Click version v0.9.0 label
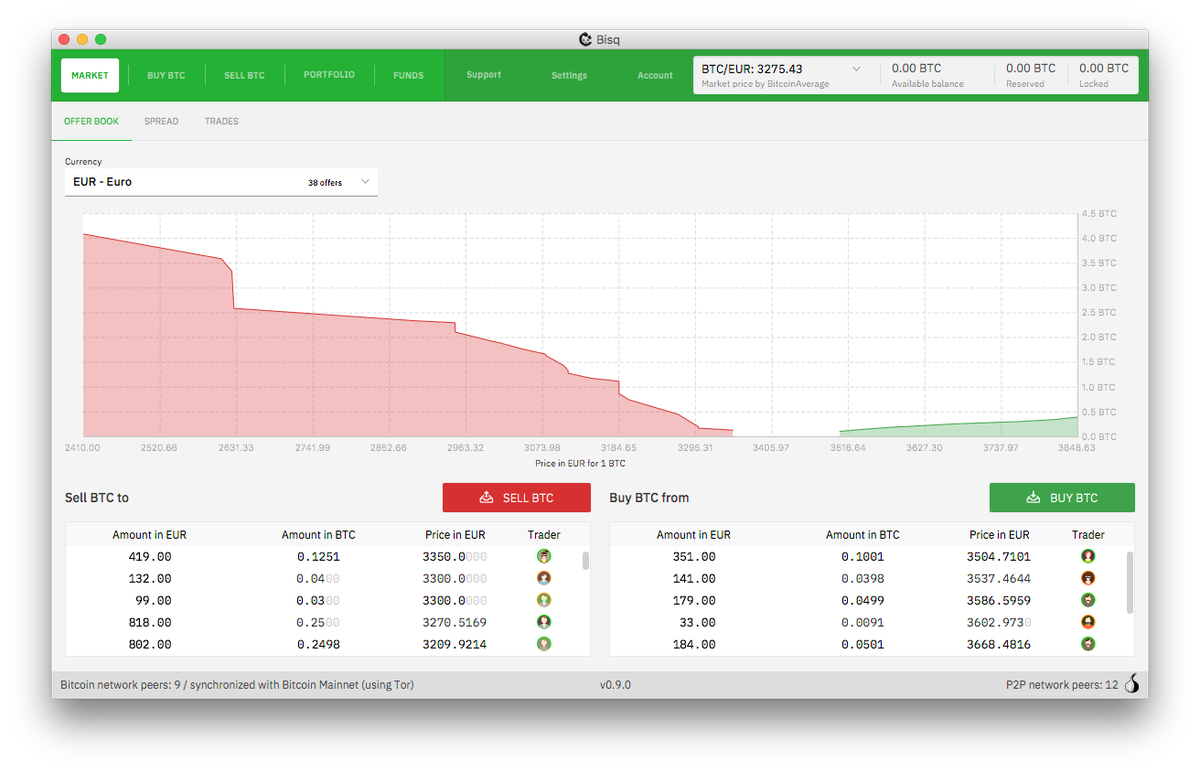1200x772 pixels. 615,685
